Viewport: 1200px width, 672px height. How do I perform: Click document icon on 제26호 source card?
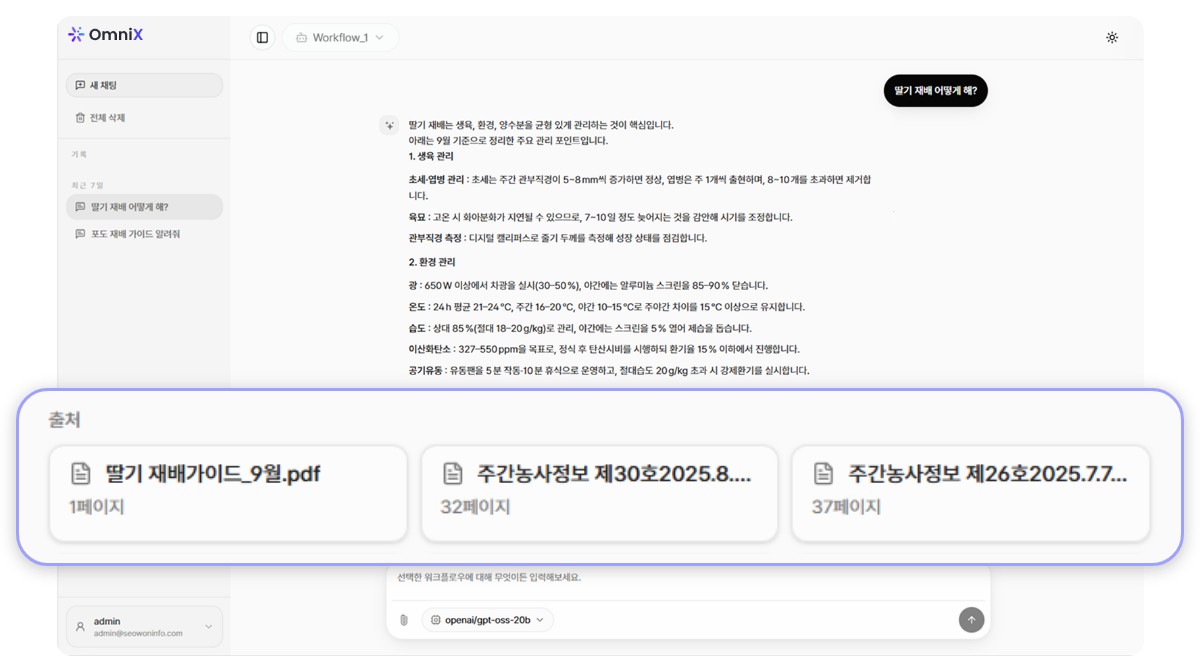[x=824, y=473]
